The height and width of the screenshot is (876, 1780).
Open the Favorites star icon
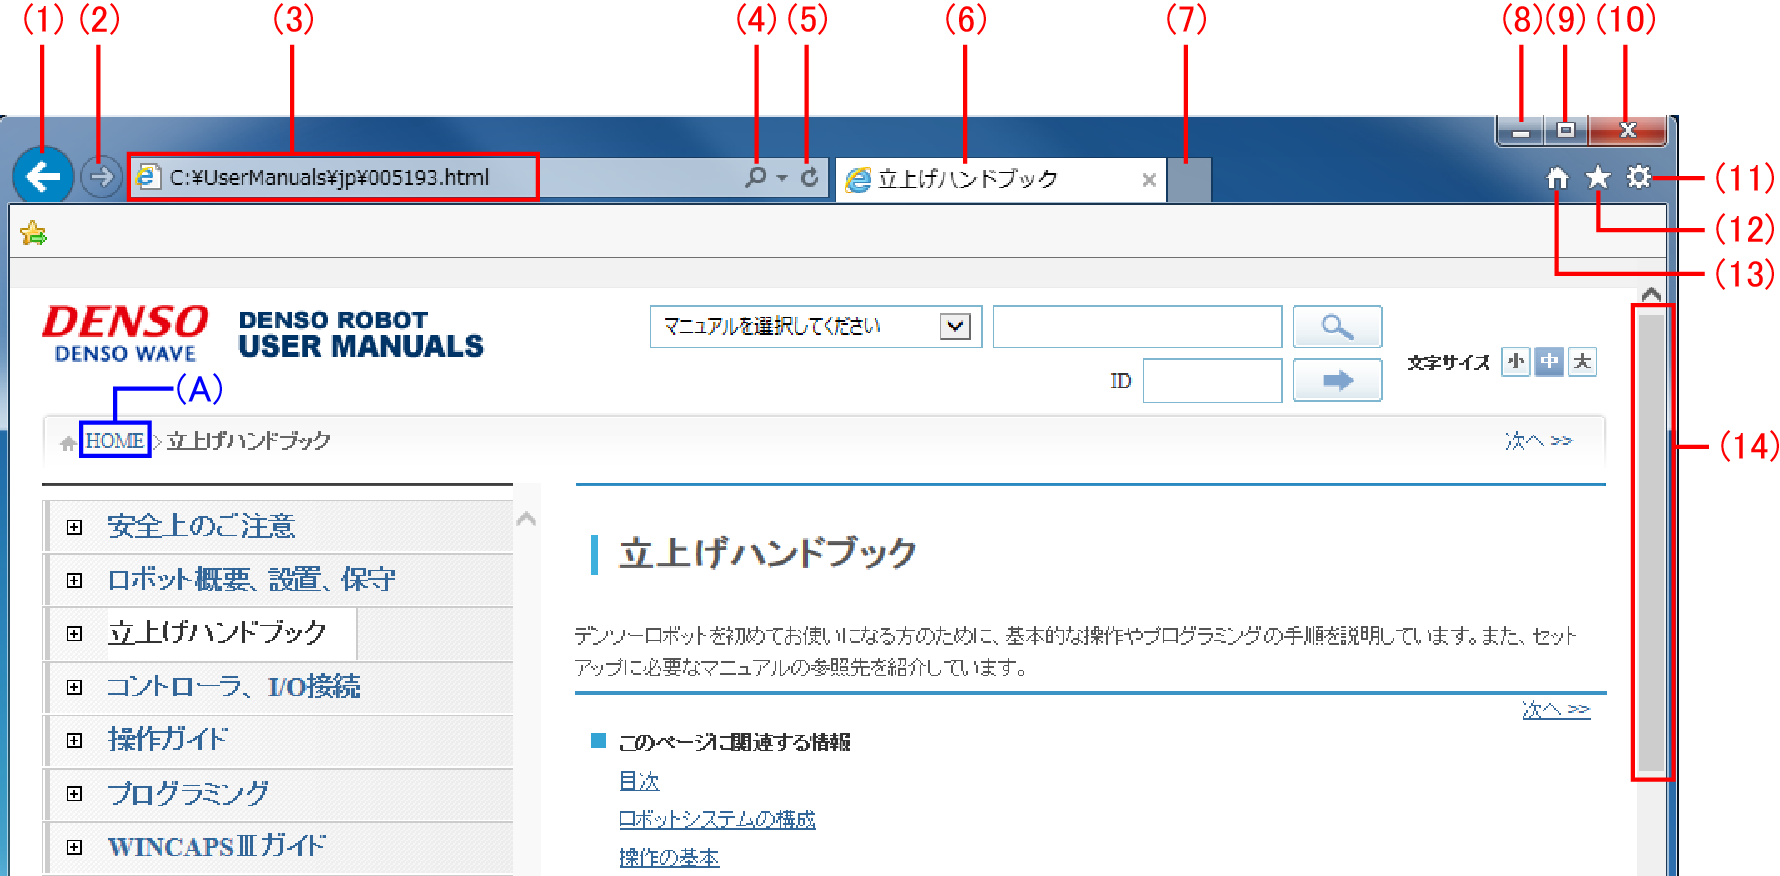pos(1598,178)
